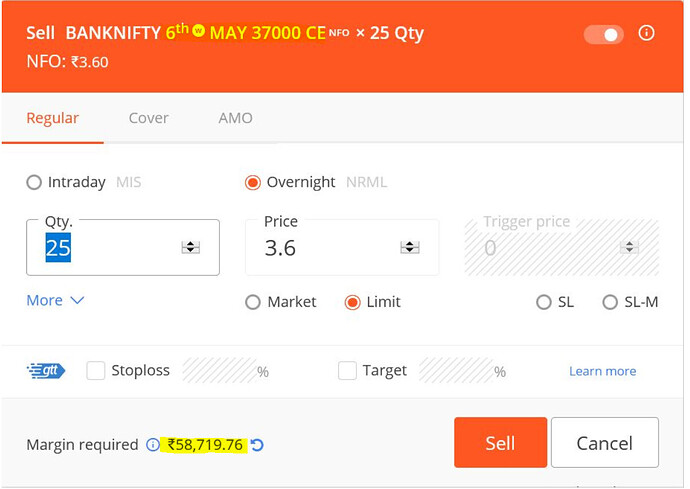Image resolution: width=690 pixels, height=489 pixels.
Task: Focus the Qty input field
Action: click(x=123, y=247)
